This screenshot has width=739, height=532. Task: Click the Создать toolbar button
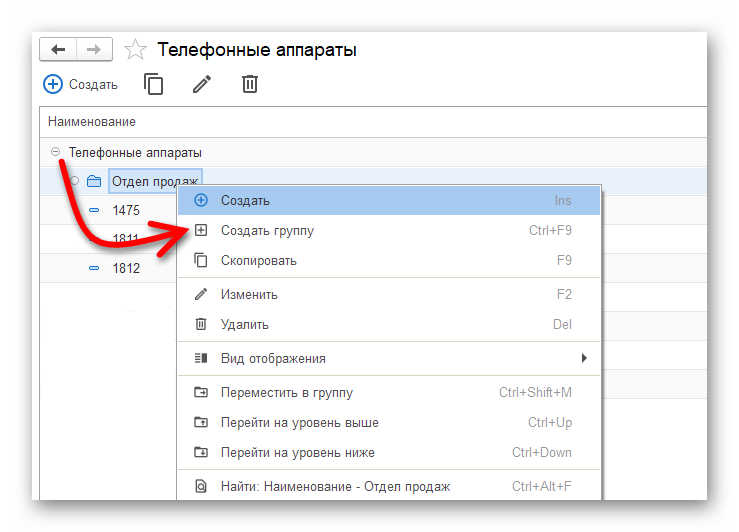(x=80, y=84)
